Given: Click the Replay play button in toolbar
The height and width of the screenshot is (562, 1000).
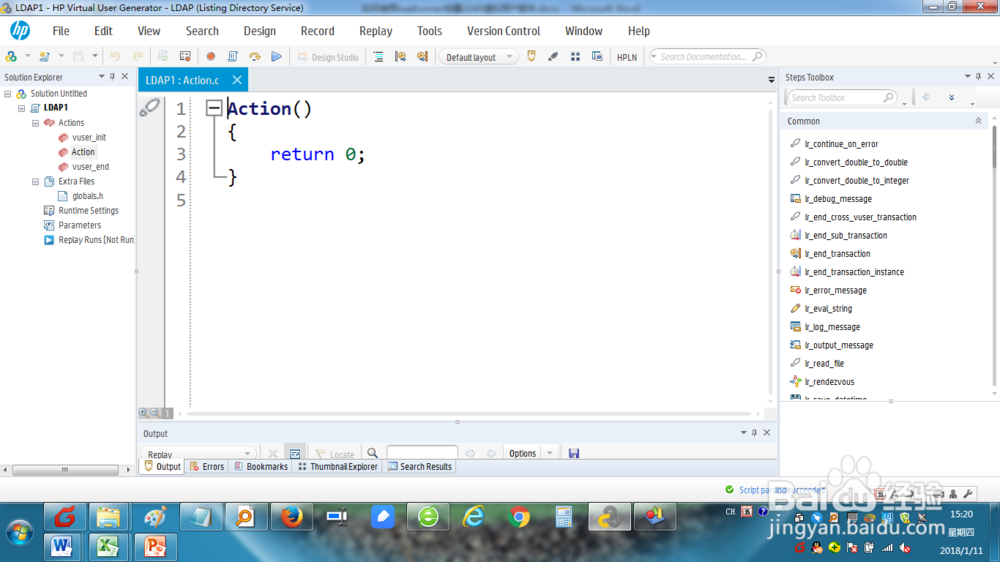Looking at the screenshot, I should pos(277,56).
